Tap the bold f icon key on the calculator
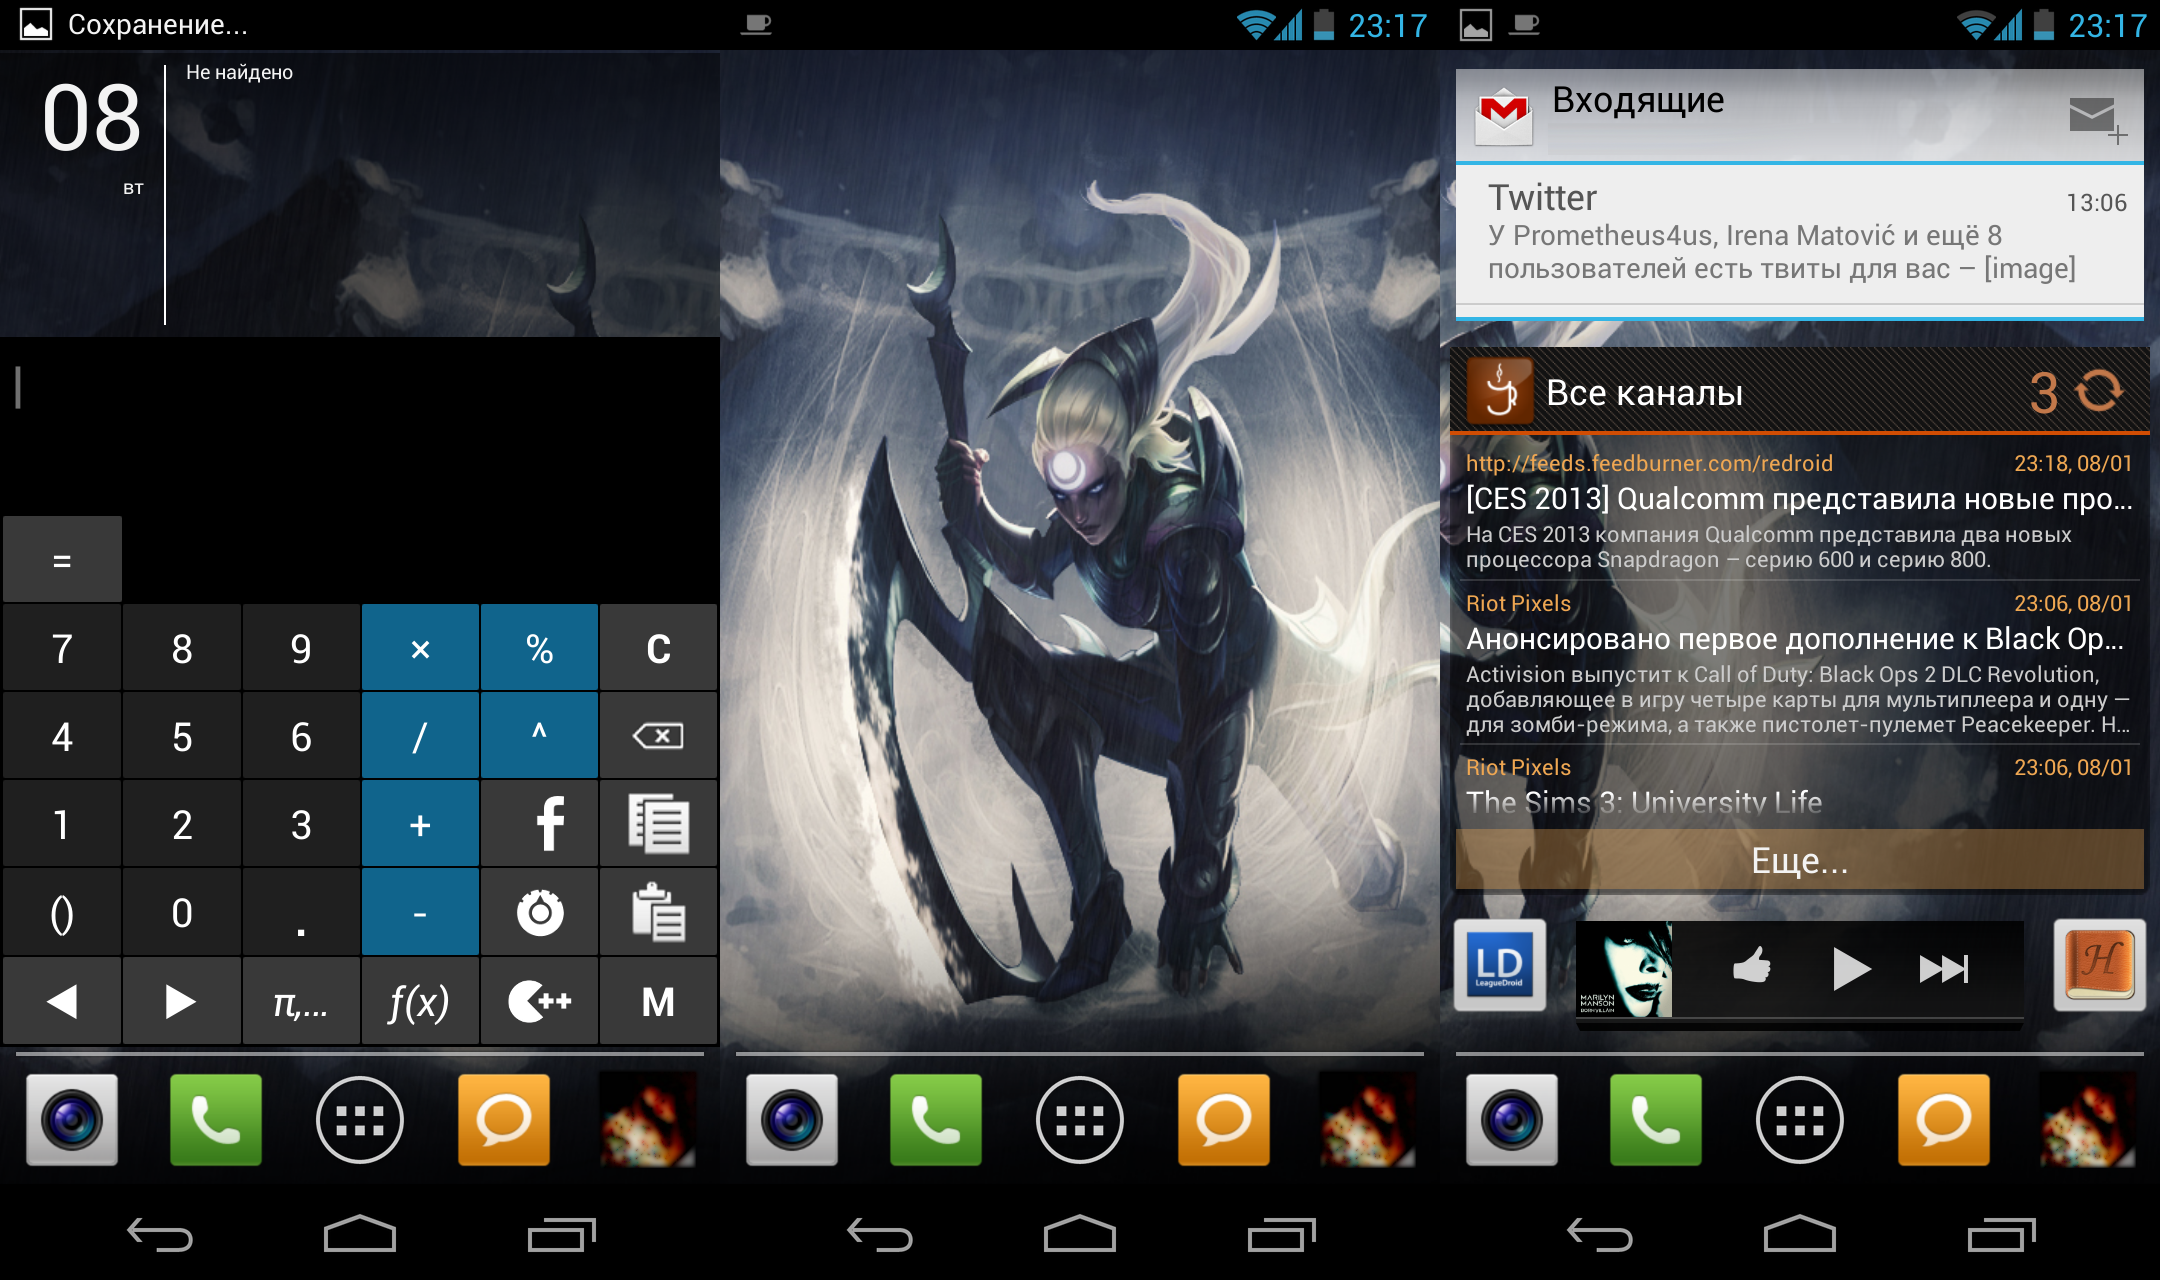This screenshot has width=2160, height=1280. [x=539, y=824]
